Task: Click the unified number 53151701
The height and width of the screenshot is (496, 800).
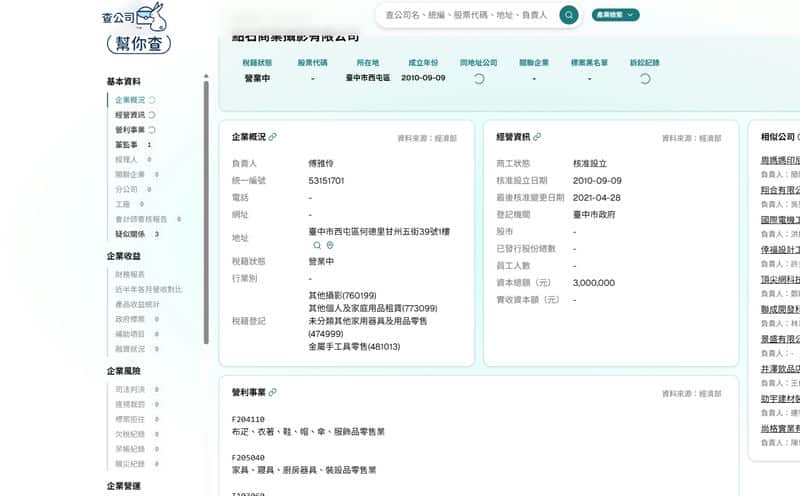Action: point(327,181)
